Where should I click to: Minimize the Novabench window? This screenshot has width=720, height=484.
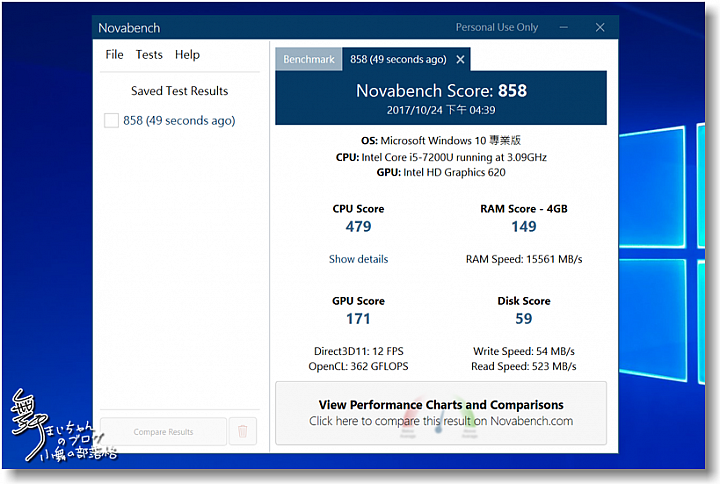563,28
